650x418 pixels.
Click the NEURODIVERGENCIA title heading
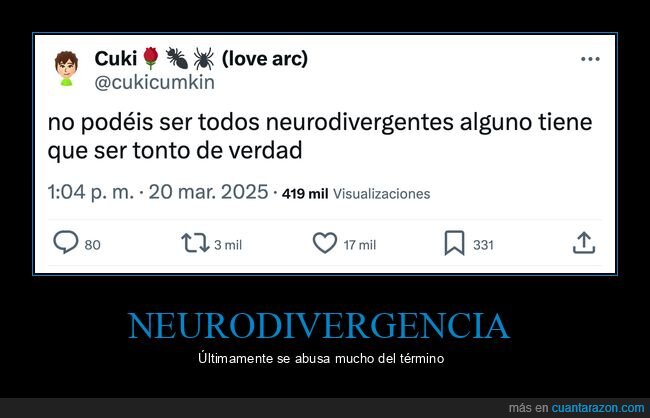pos(319,326)
